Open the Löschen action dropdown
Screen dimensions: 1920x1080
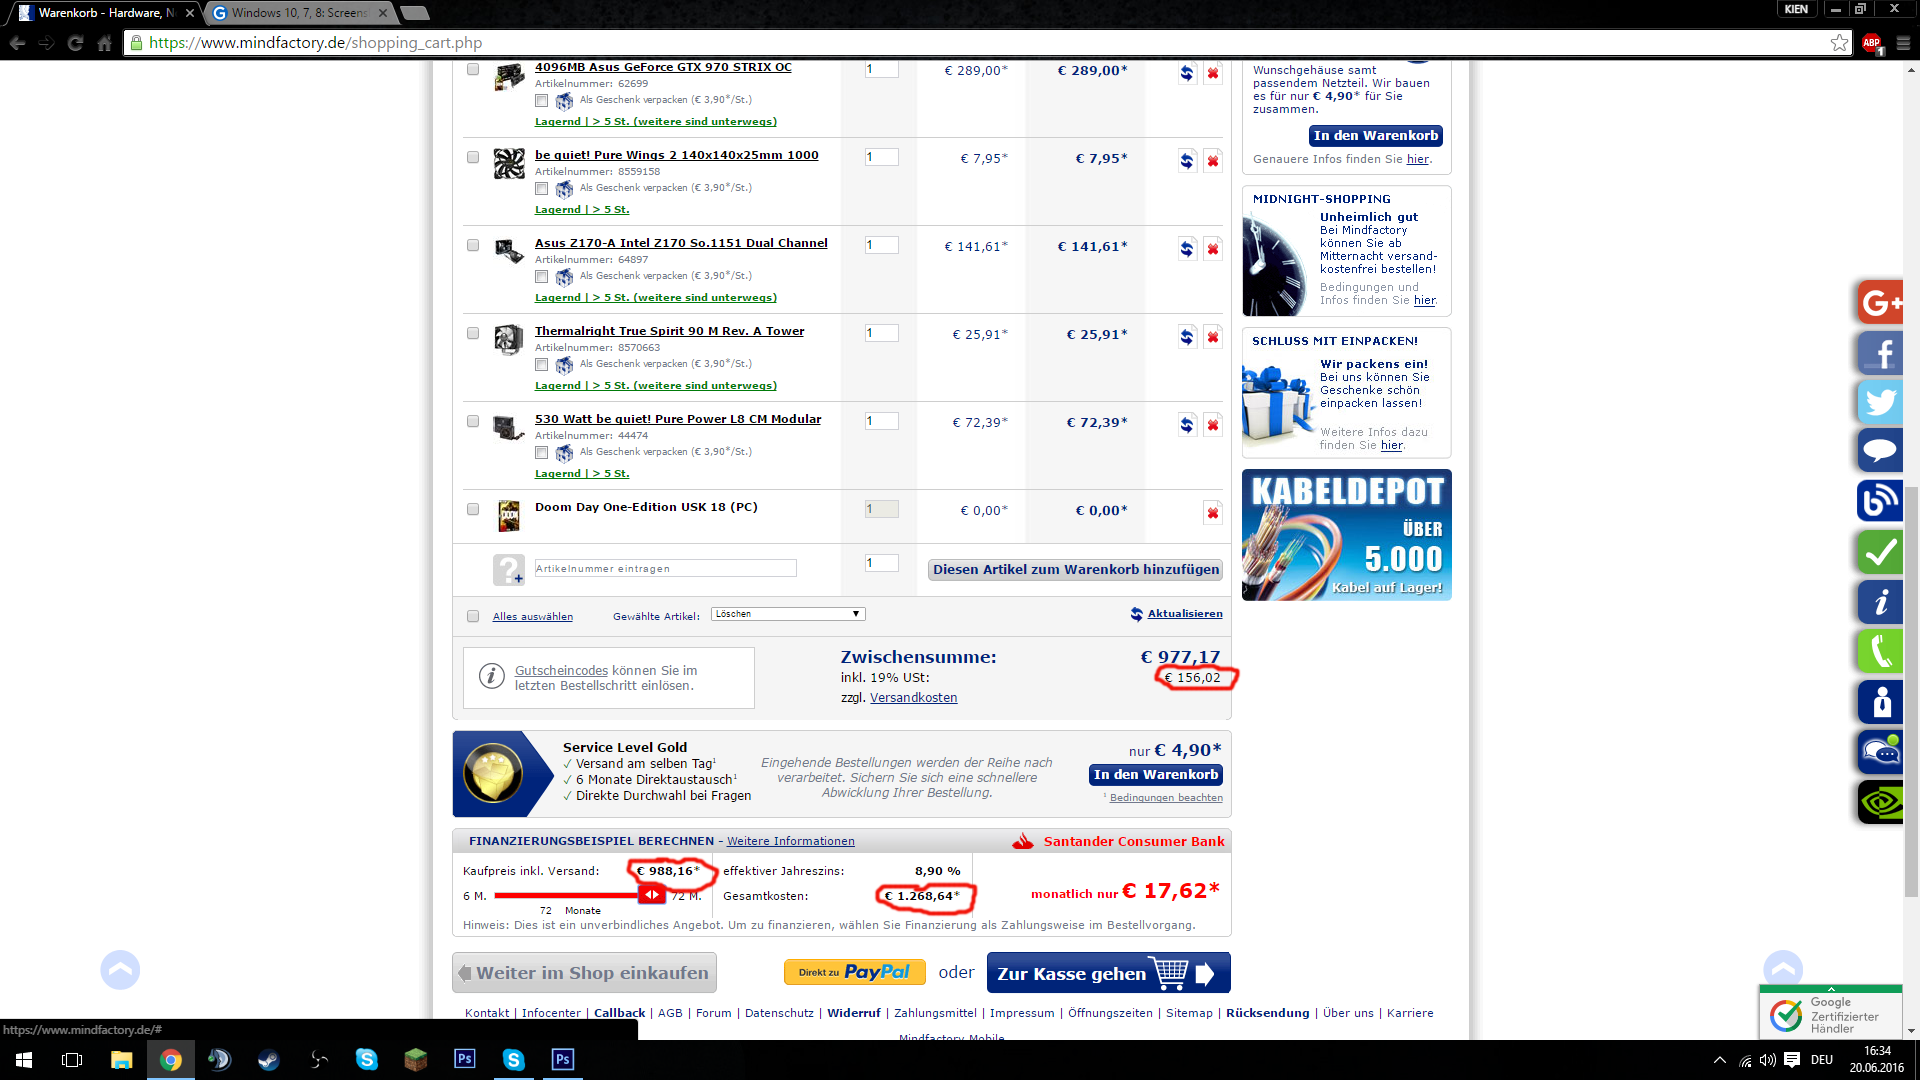(x=788, y=614)
